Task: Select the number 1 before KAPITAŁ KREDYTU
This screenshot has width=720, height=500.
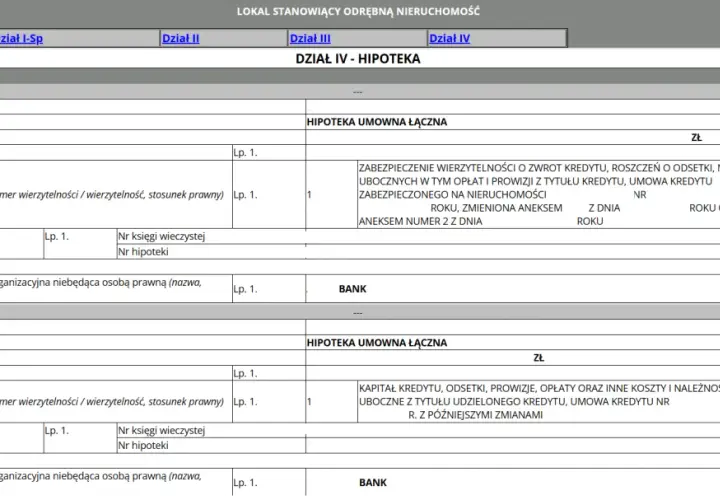Action: coord(309,402)
